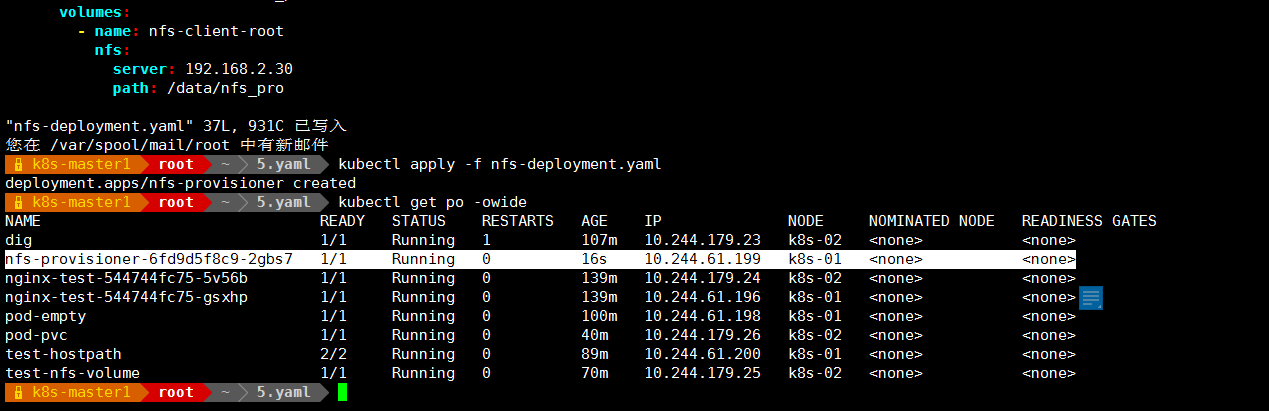Image resolution: width=1269 pixels, height=411 pixels.
Task: Select the volume name nfs-client-root
Action: tap(216, 31)
